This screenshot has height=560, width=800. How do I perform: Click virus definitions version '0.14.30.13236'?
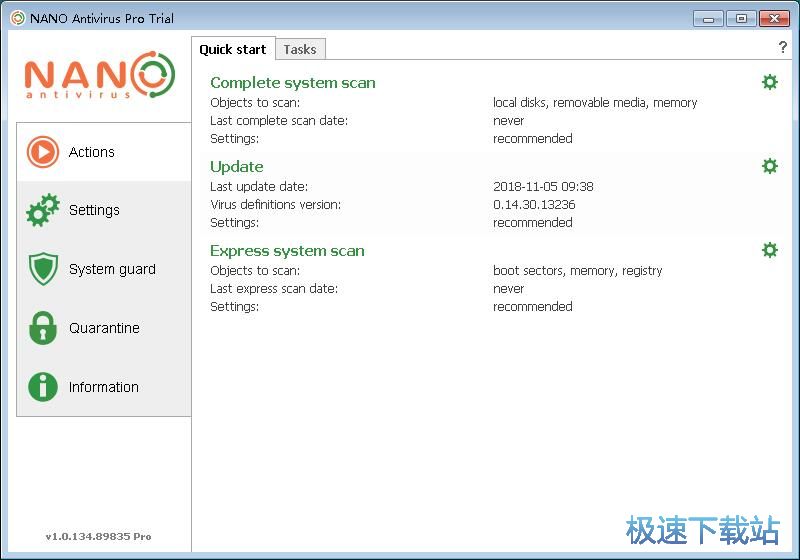click(534, 205)
